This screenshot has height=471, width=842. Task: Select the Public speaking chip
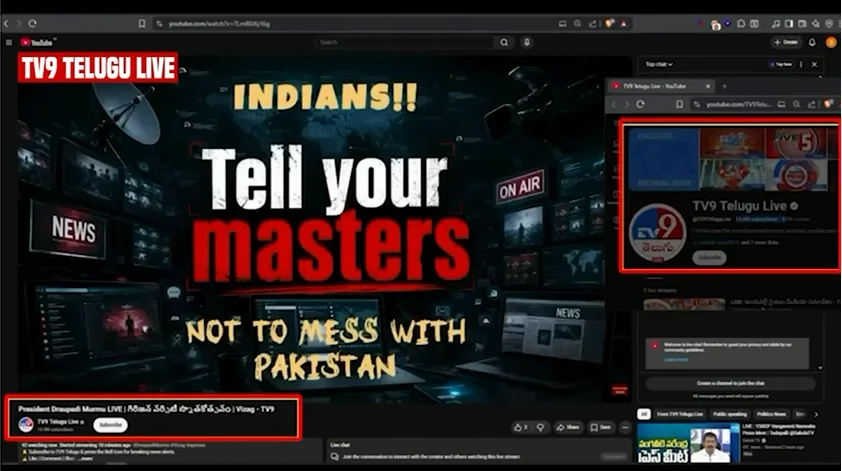pos(730,414)
